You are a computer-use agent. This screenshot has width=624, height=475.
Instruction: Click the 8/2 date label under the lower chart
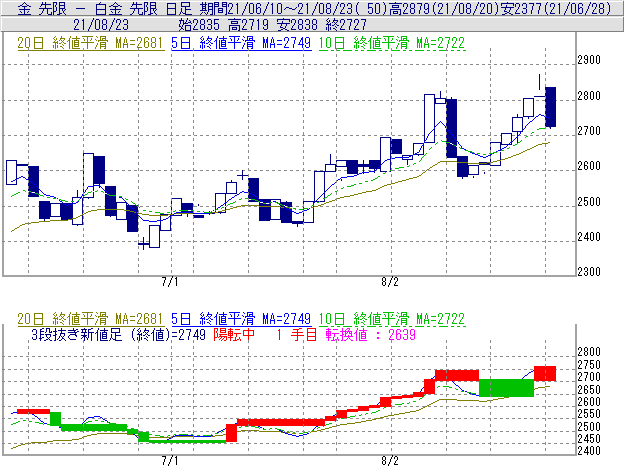click(390, 461)
